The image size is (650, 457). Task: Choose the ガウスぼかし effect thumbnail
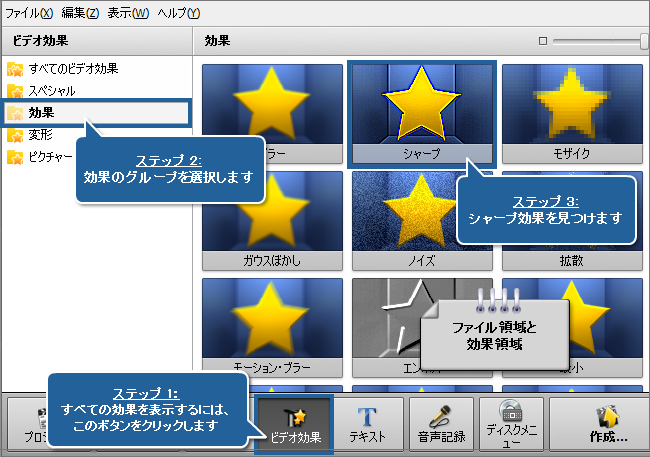[x=272, y=221]
